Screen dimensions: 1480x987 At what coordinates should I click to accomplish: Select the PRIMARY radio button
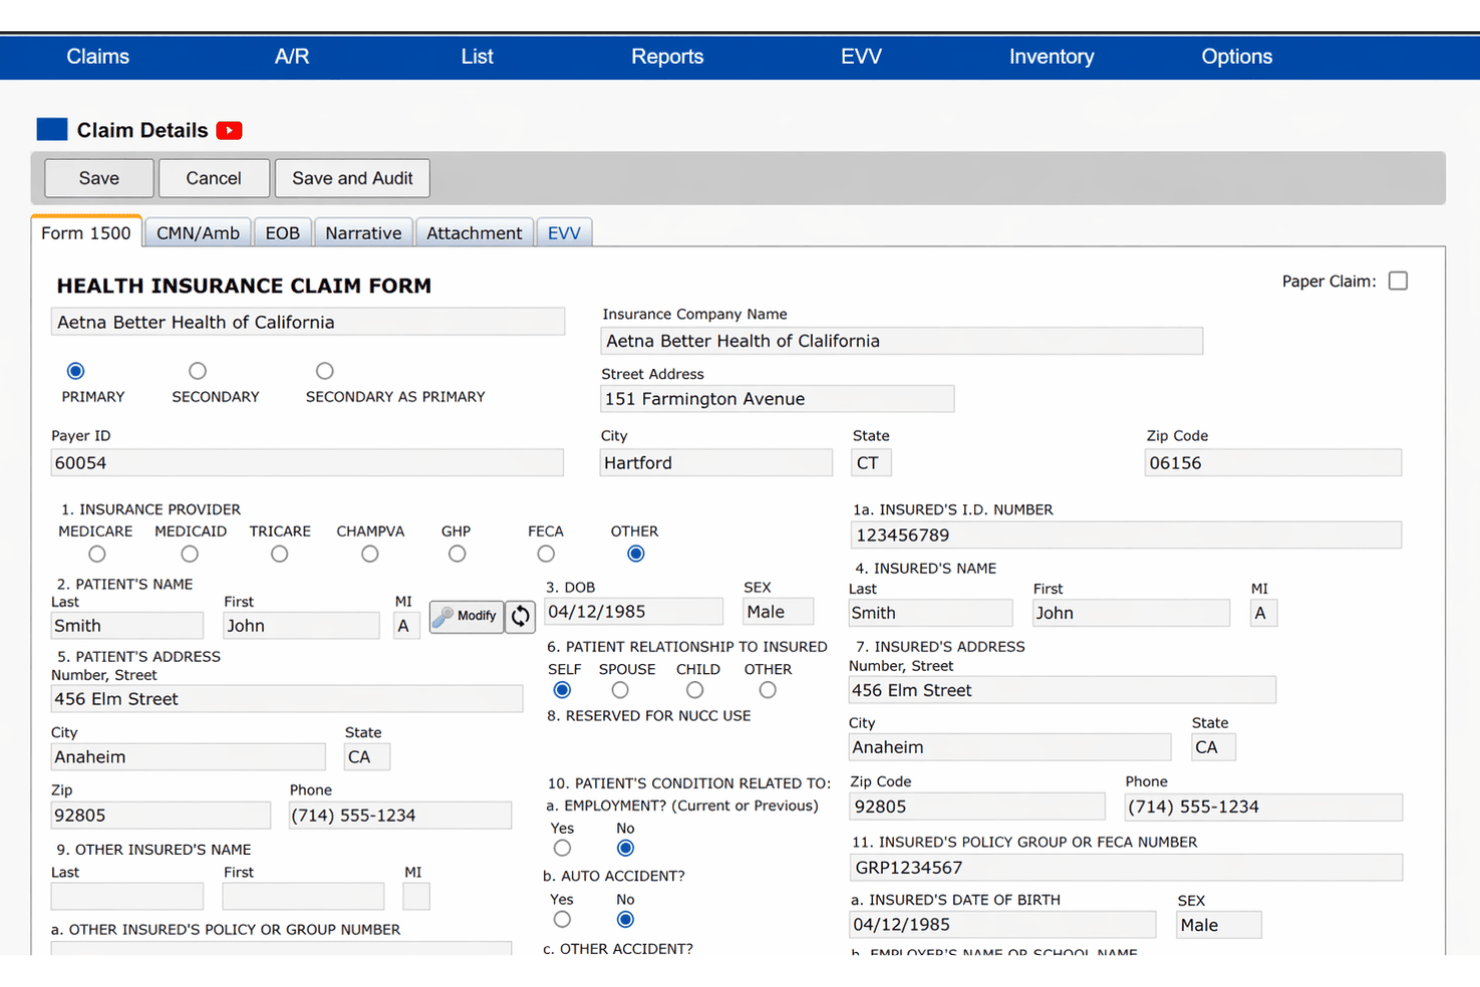pyautogui.click(x=75, y=371)
